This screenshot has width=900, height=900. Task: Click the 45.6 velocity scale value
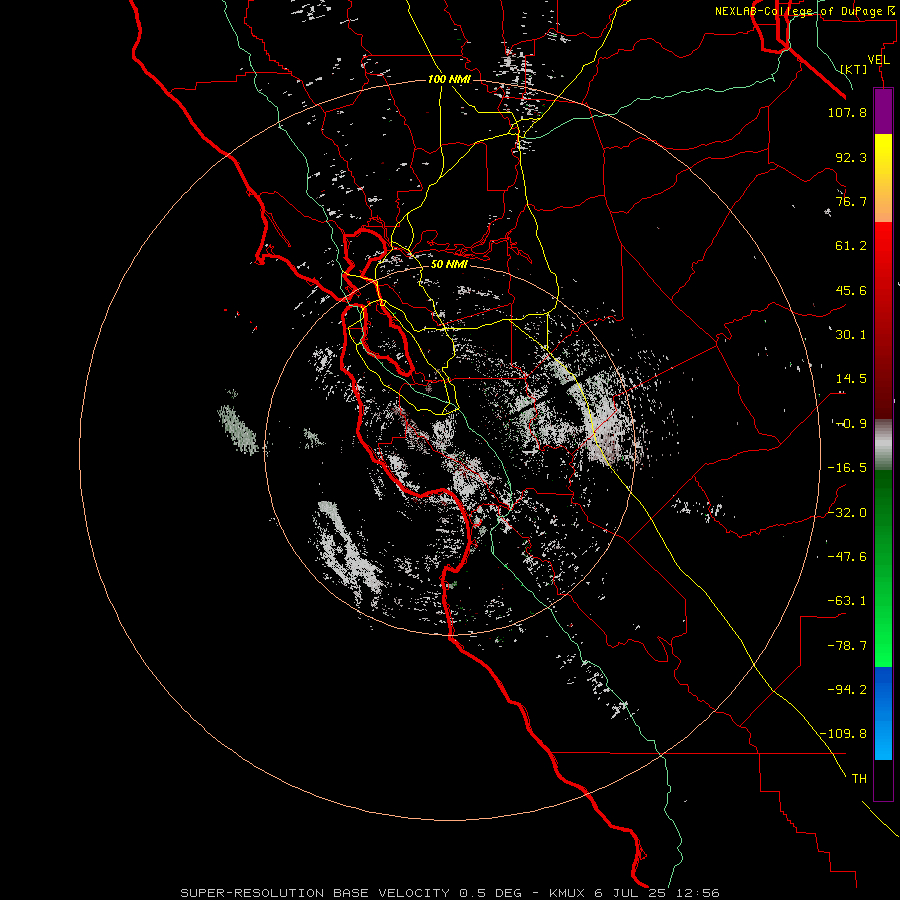[851, 290]
